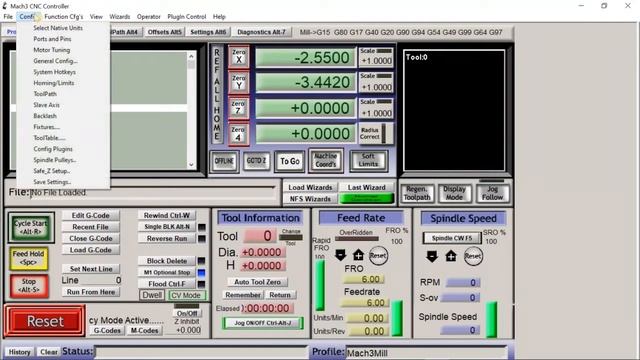This screenshot has width=640, height=360.
Task: Click the Feed Hold Spc button
Action: pyautogui.click(x=29, y=258)
